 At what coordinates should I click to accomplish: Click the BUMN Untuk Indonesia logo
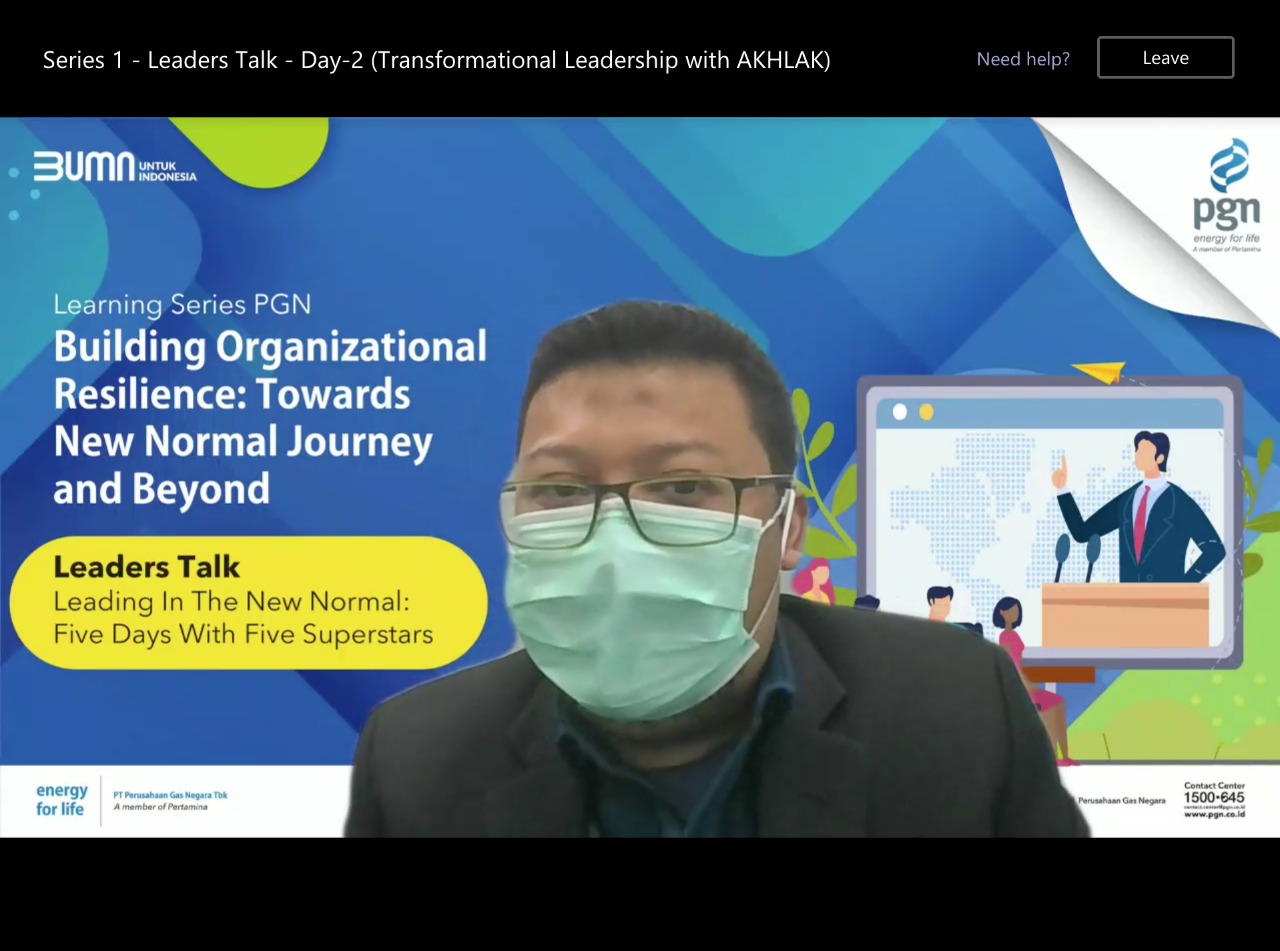[115, 167]
